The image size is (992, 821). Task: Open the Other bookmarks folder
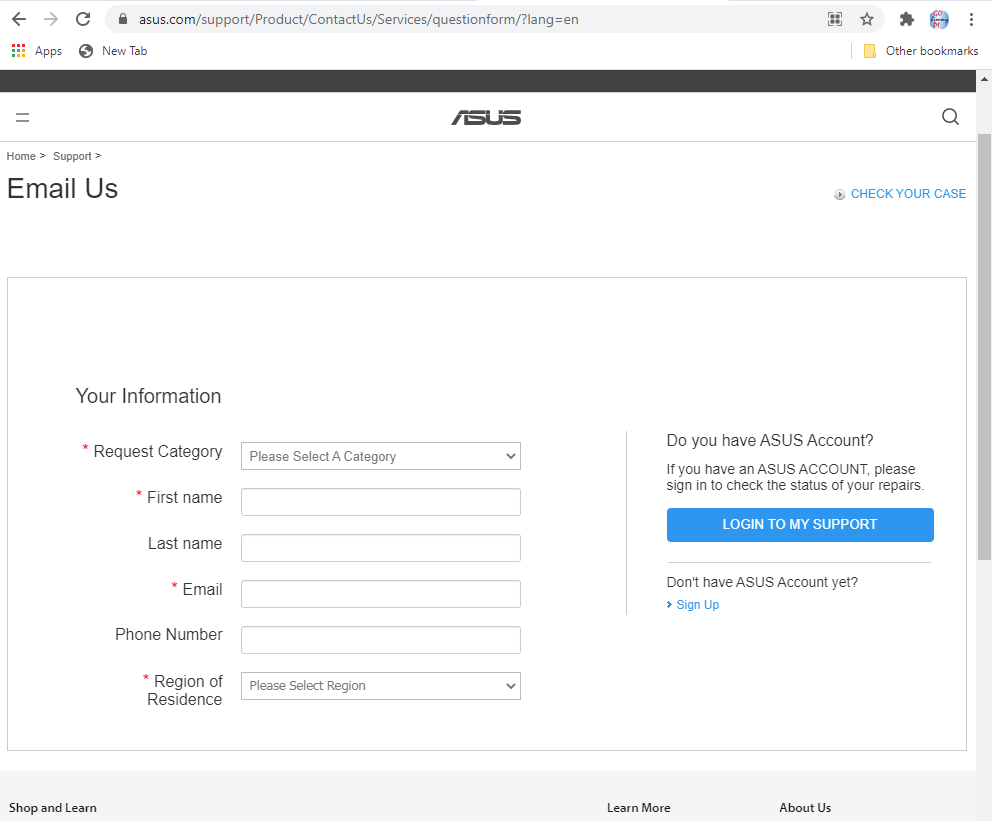pyautogui.click(x=920, y=51)
